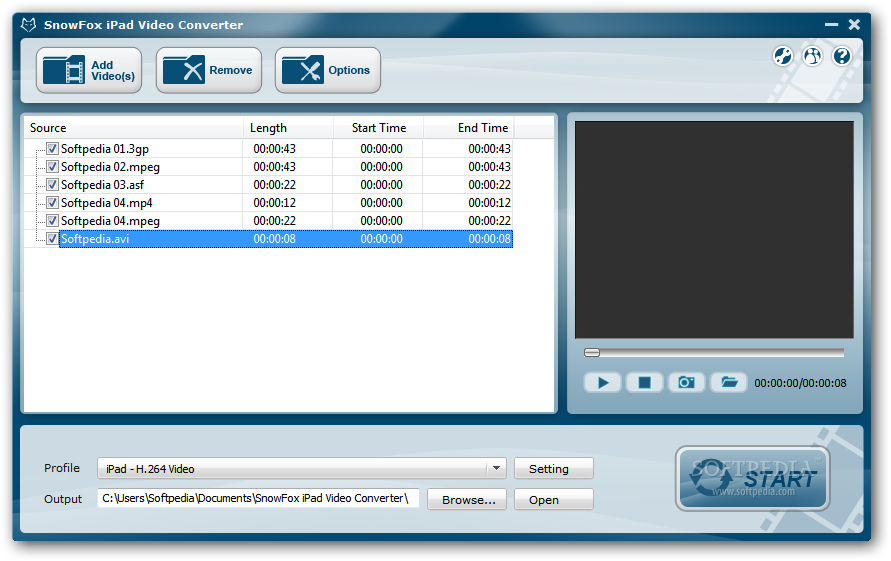Click Start Time of Softpedia 03.asf

[381, 185]
